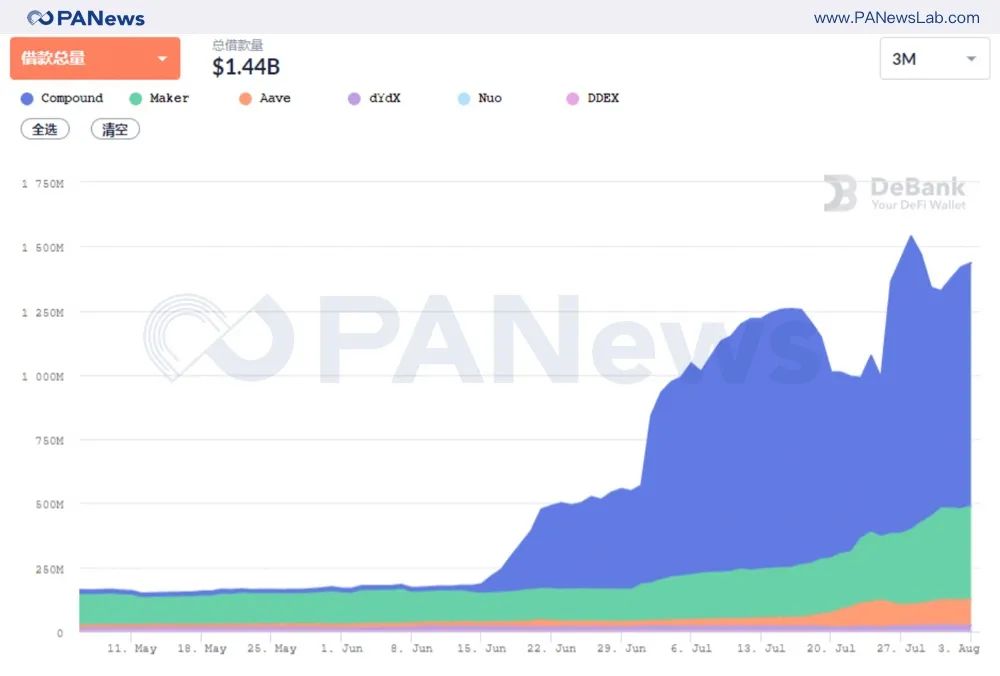This screenshot has width=1000, height=676.
Task: Toggle the Aave series in legend
Action: [265, 98]
